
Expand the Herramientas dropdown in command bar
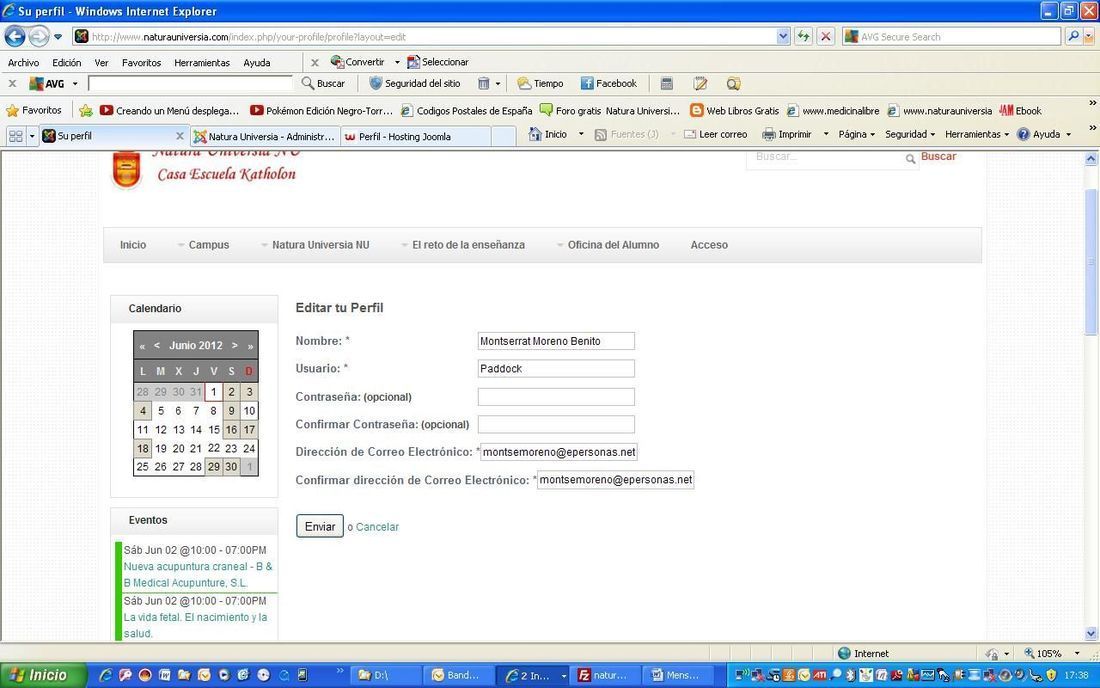click(x=977, y=134)
